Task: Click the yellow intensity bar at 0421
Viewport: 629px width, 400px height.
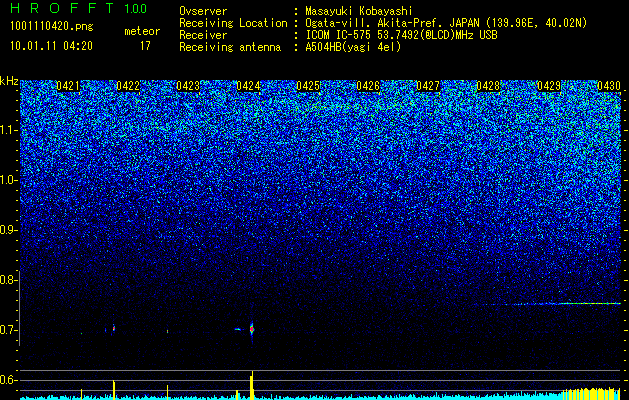Action: (81, 394)
